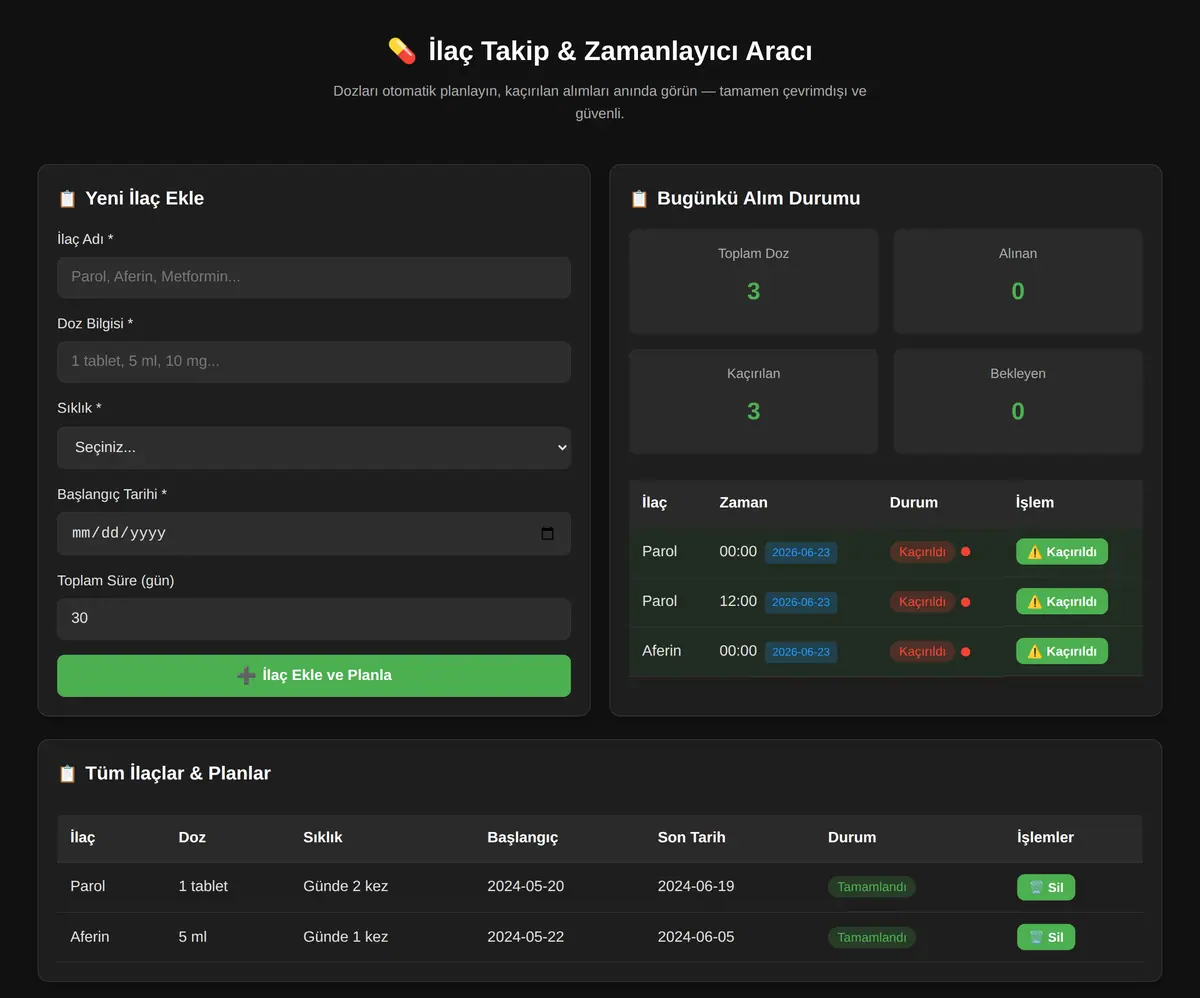Click the Başlangıç column header
1200x998 pixels.
pos(523,837)
